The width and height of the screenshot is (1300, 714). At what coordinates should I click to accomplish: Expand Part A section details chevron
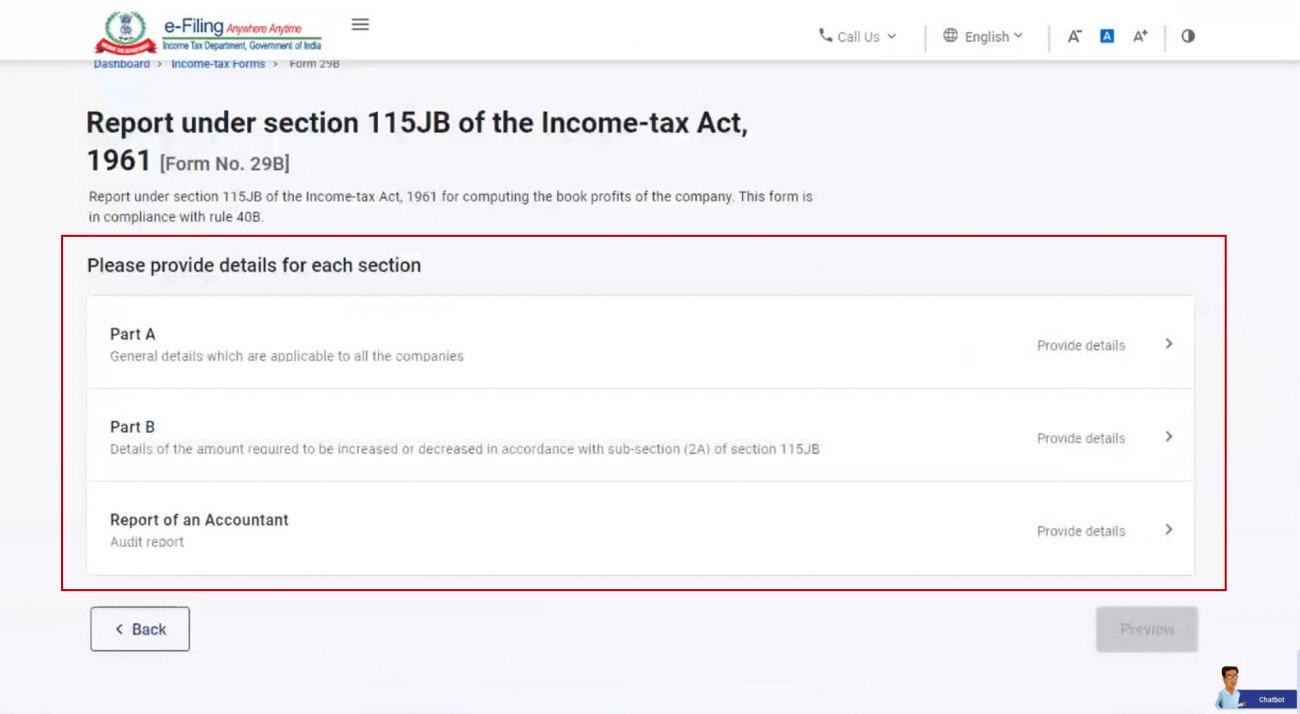click(1168, 344)
